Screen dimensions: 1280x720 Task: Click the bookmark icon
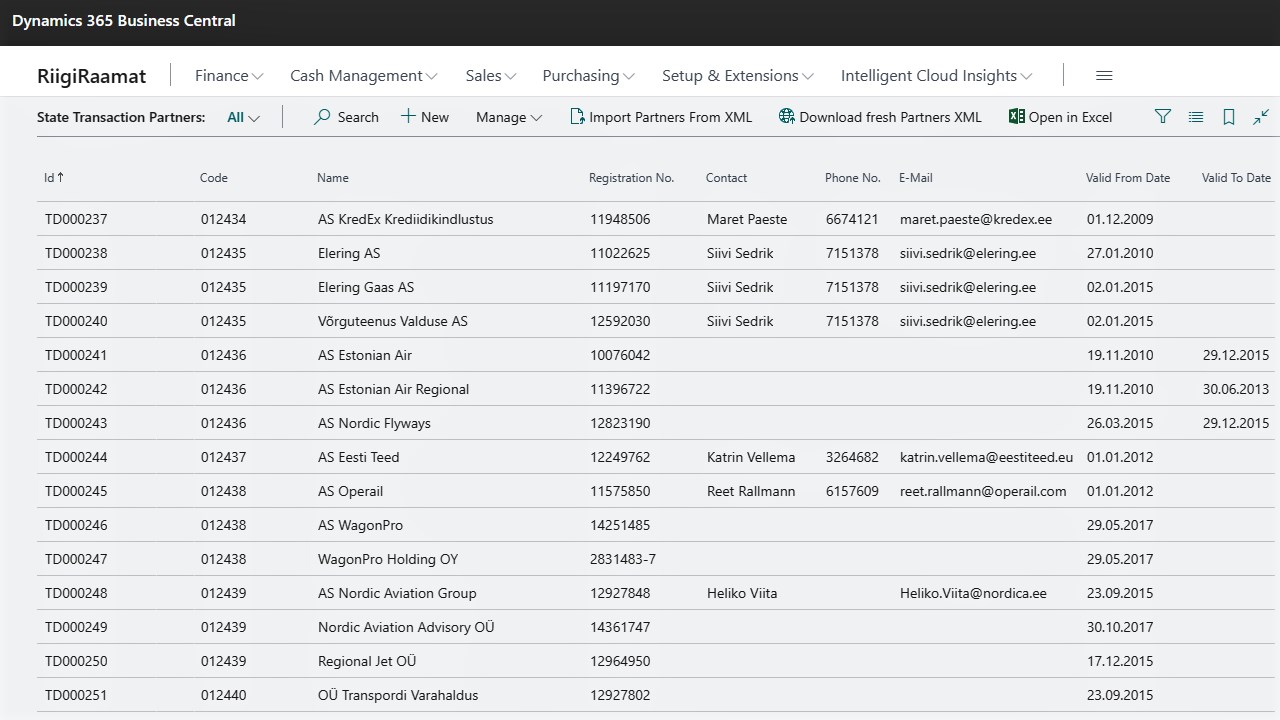[1229, 117]
